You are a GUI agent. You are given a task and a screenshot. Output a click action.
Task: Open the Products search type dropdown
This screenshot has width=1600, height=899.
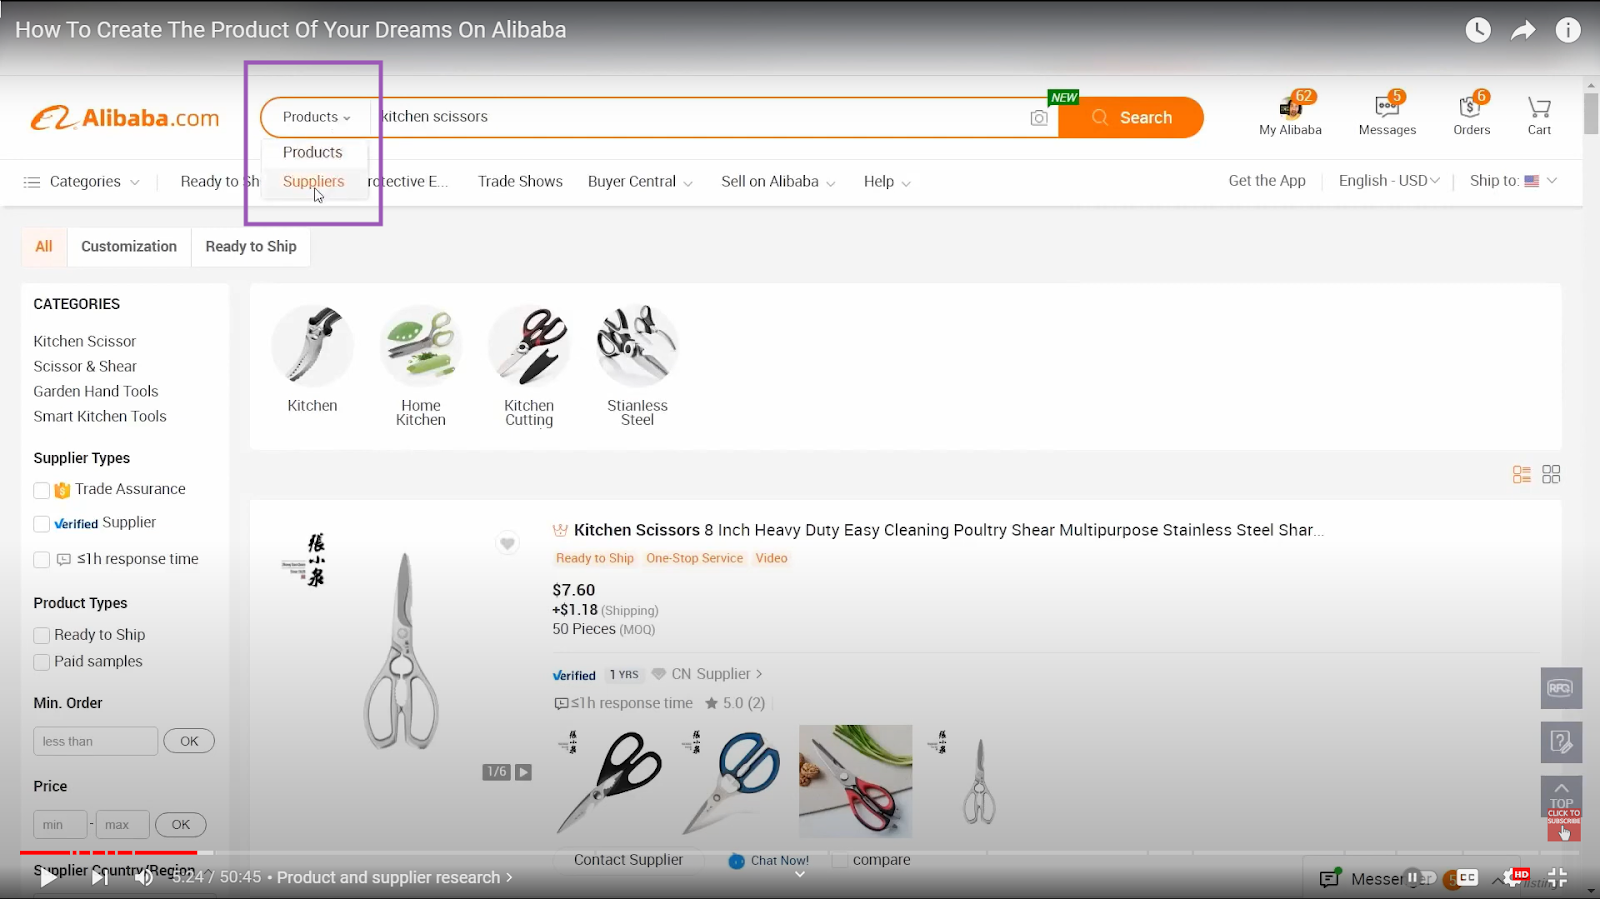316,117
